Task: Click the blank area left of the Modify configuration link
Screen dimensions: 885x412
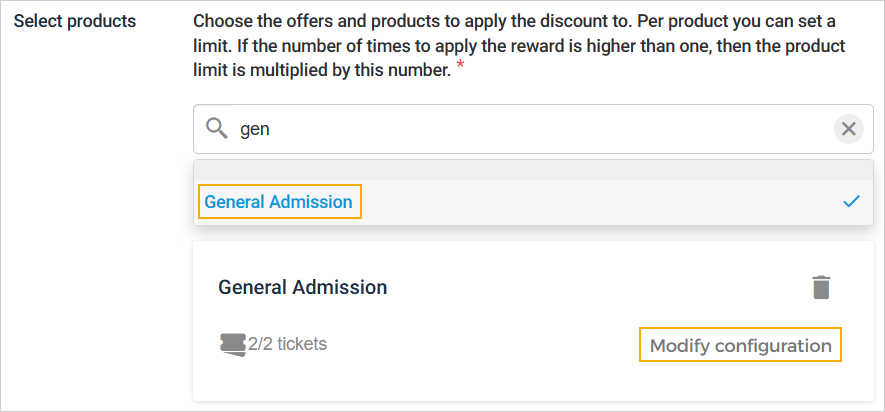Action: coord(480,346)
